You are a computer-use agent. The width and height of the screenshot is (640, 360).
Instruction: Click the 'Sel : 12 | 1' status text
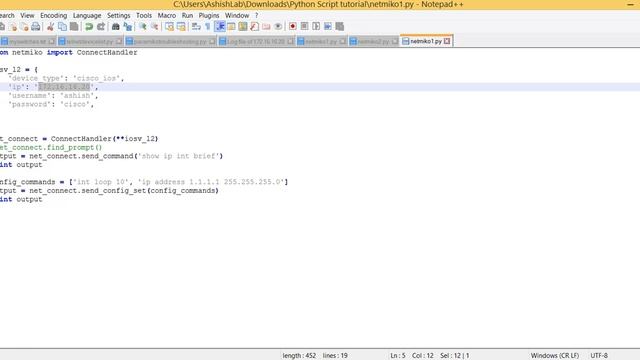point(454,356)
